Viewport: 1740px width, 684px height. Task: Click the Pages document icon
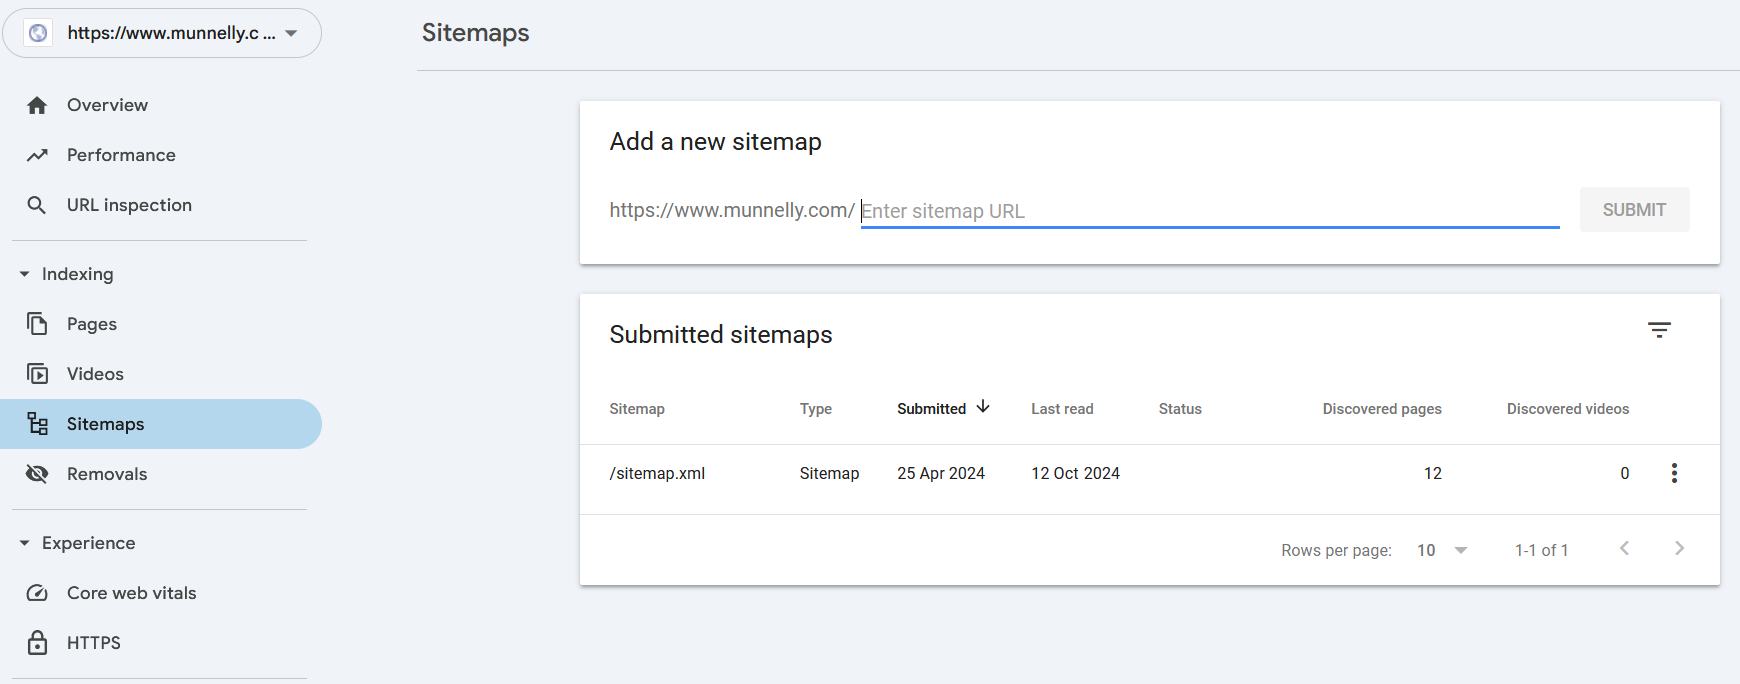37,324
